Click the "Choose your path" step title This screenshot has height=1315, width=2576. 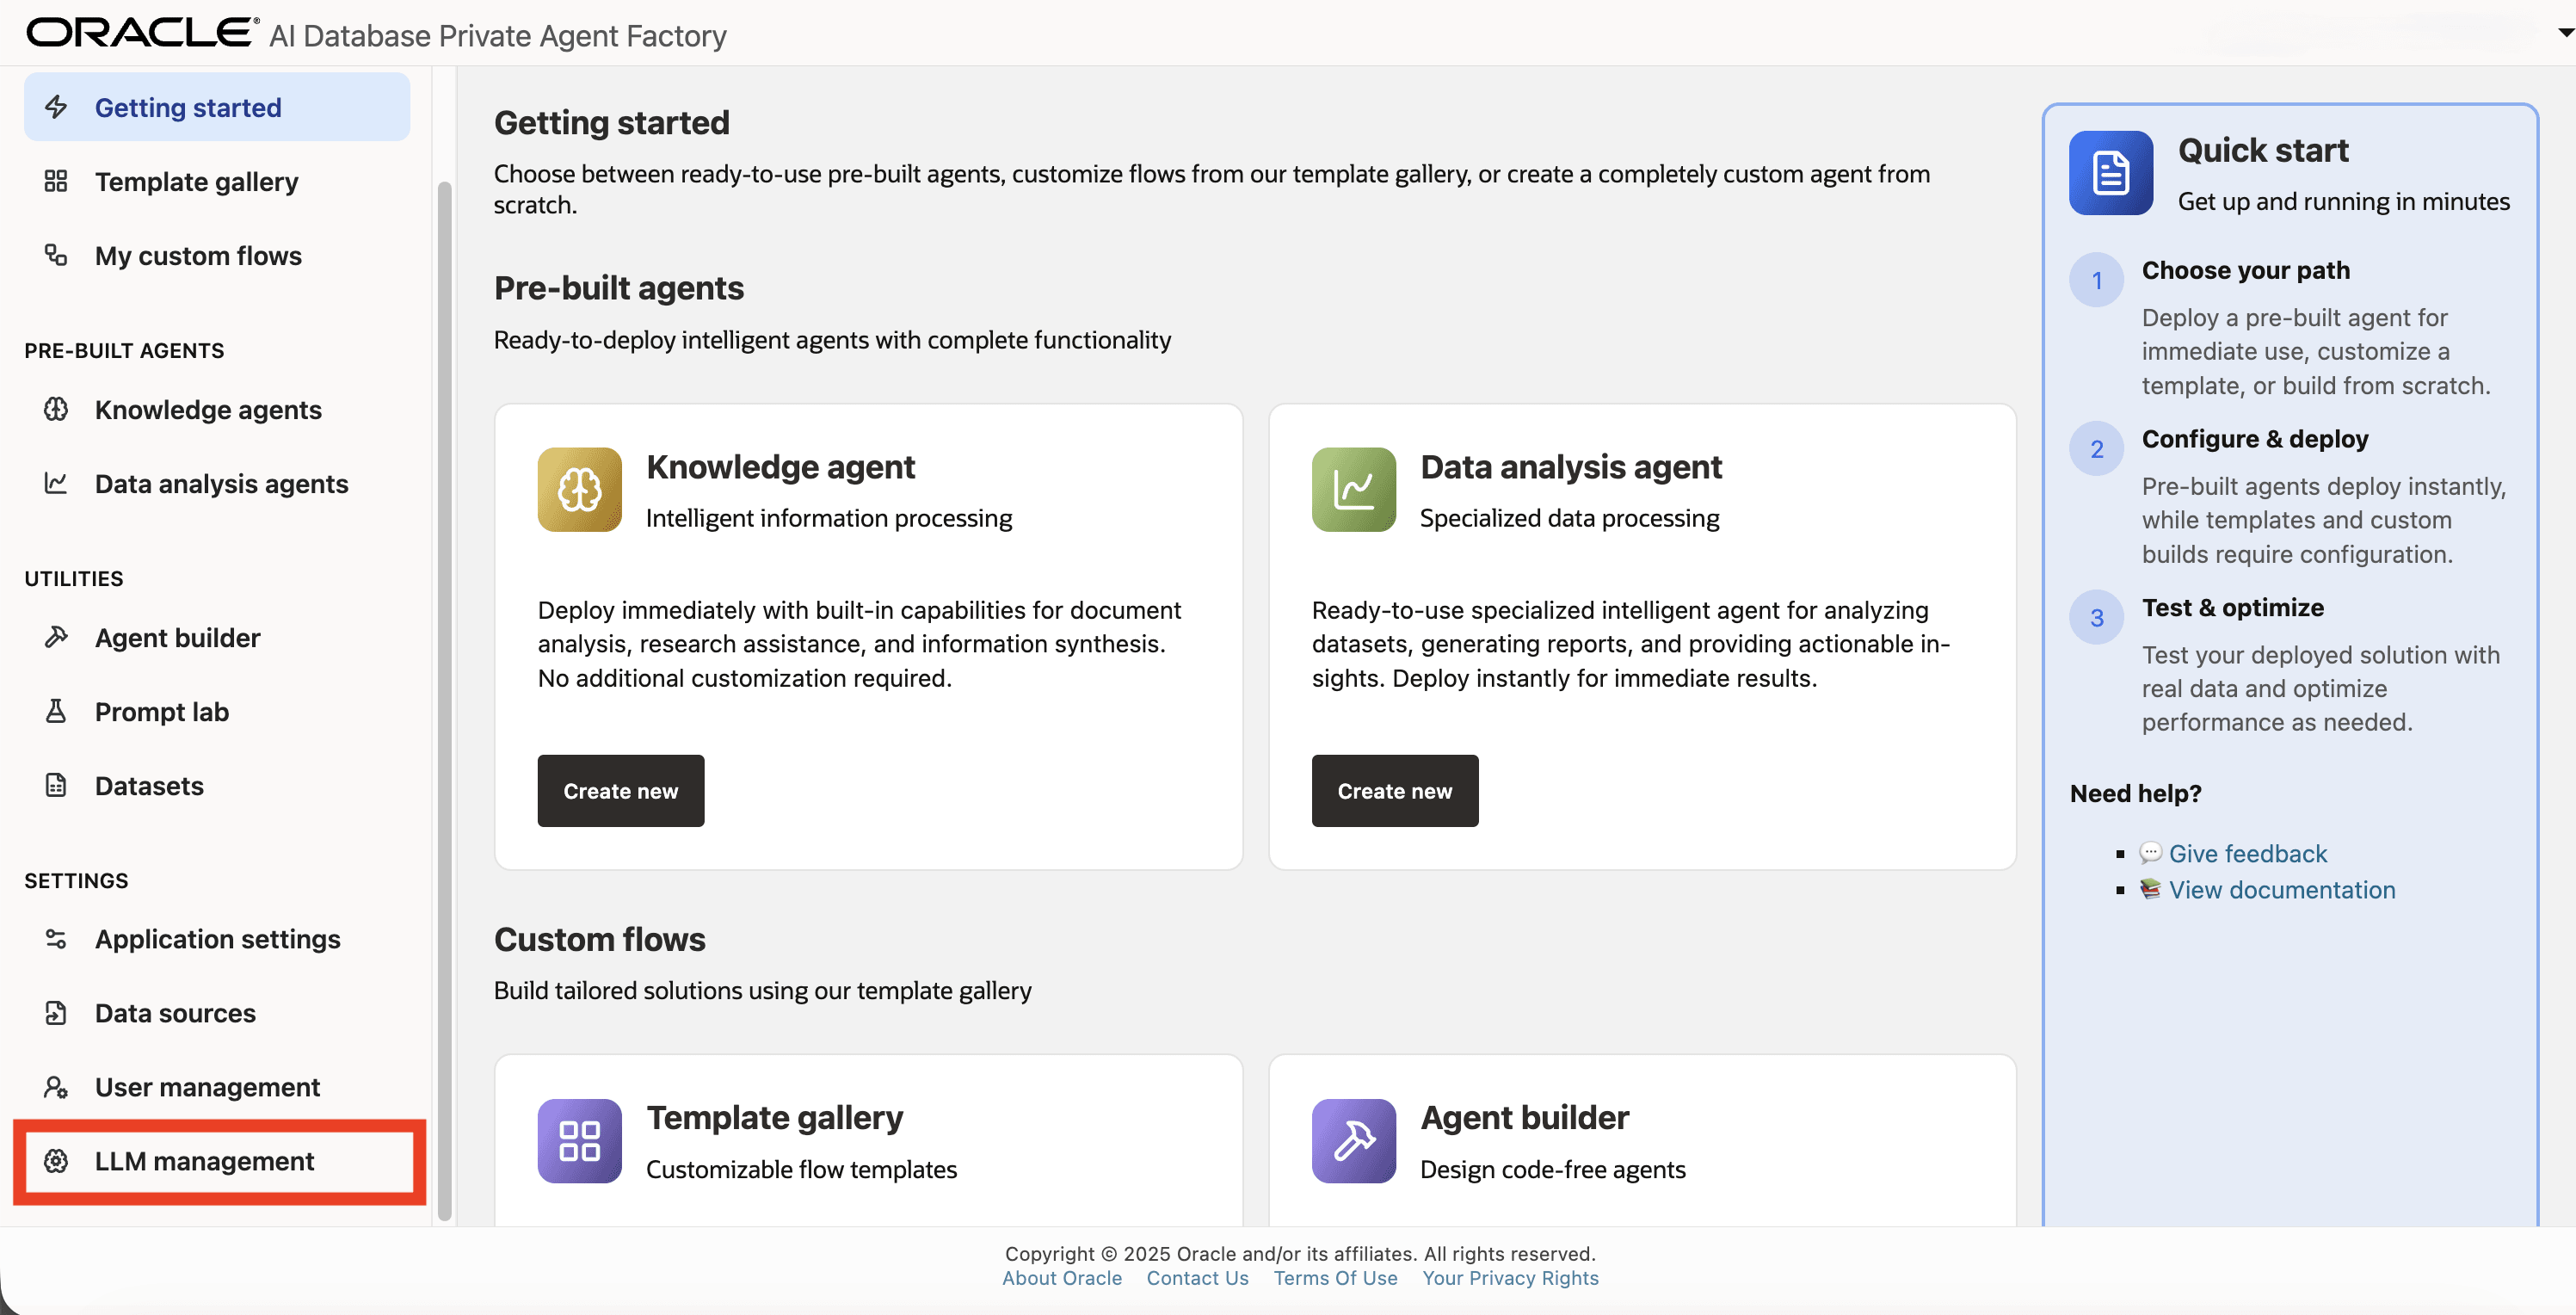(2246, 270)
